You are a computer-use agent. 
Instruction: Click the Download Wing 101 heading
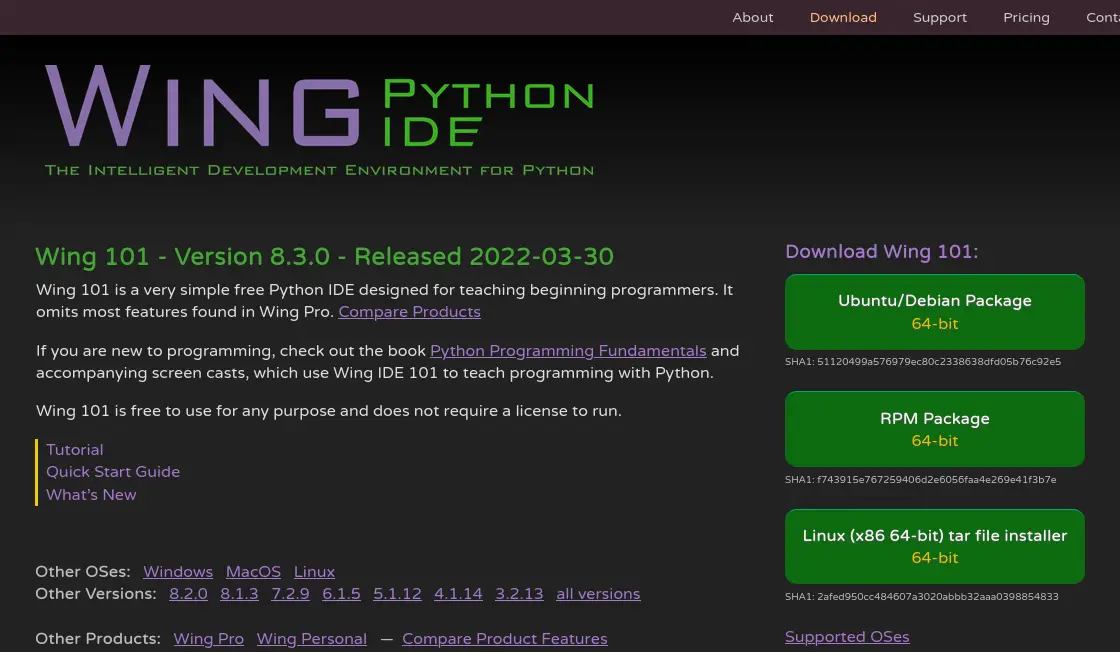point(881,252)
